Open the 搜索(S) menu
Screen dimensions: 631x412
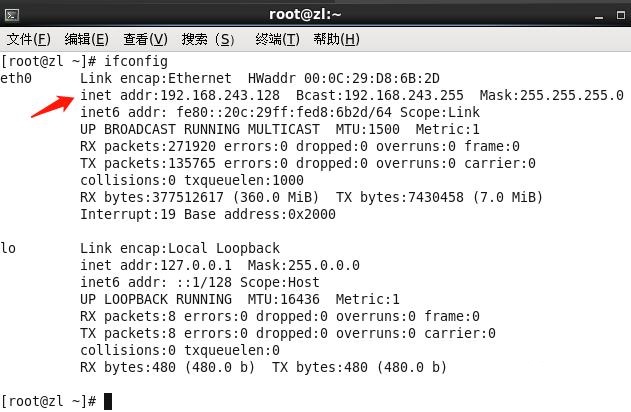coord(208,39)
